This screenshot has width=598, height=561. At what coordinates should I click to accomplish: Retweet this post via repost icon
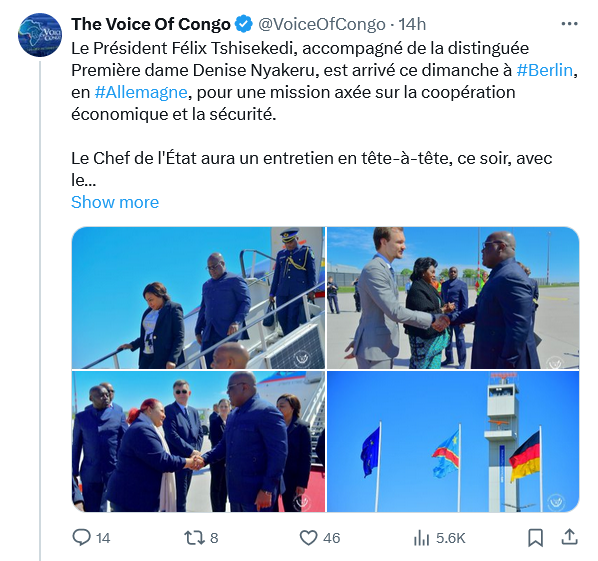192,538
